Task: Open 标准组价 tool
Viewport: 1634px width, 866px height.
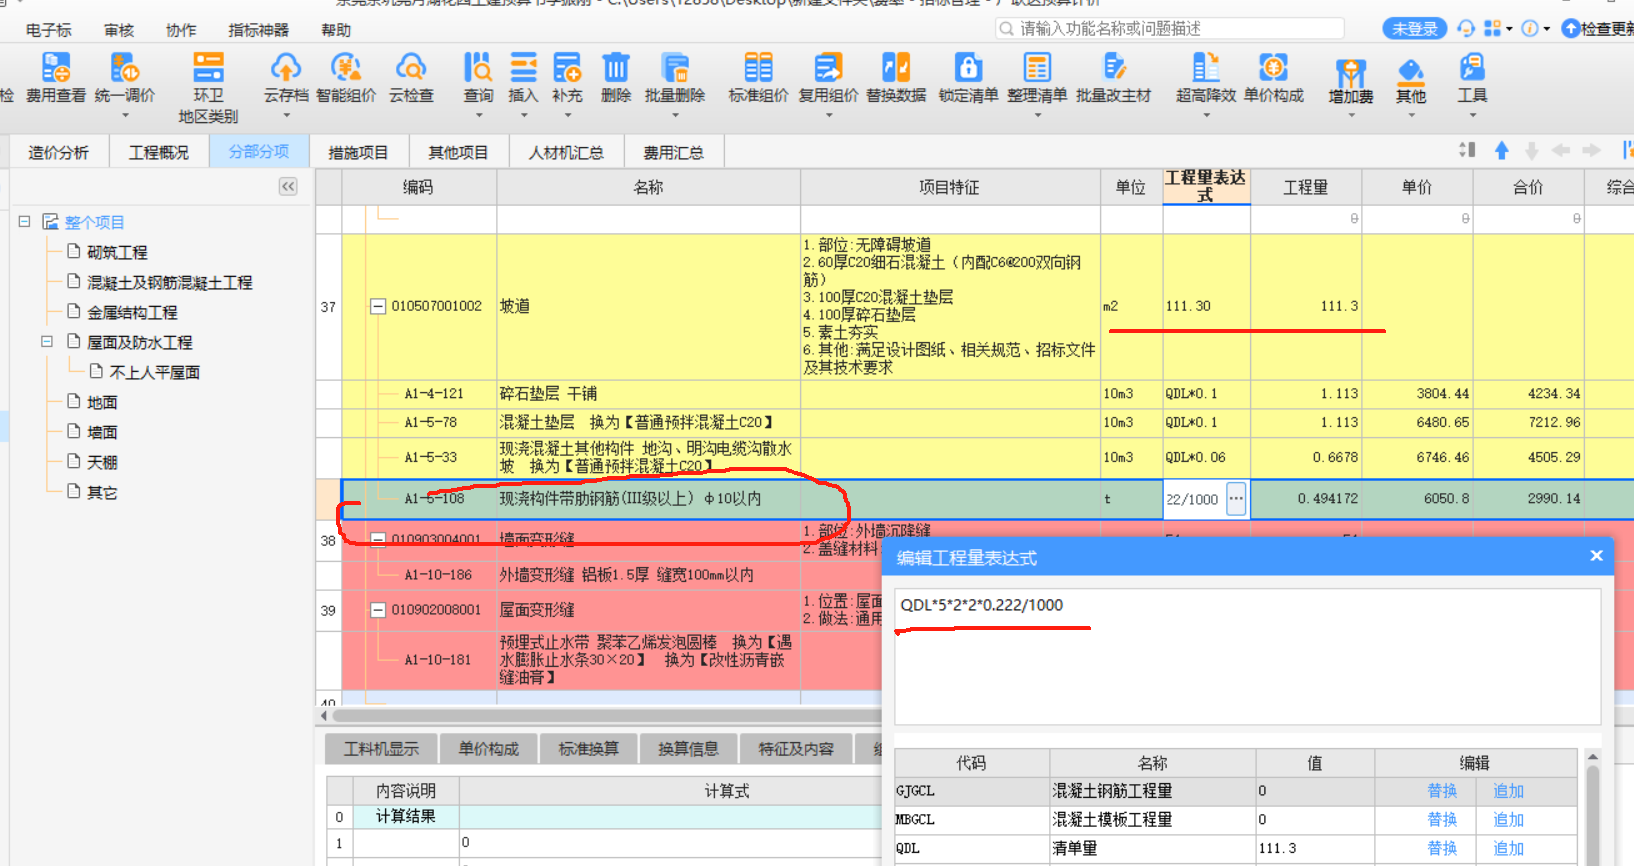Action: point(758,78)
